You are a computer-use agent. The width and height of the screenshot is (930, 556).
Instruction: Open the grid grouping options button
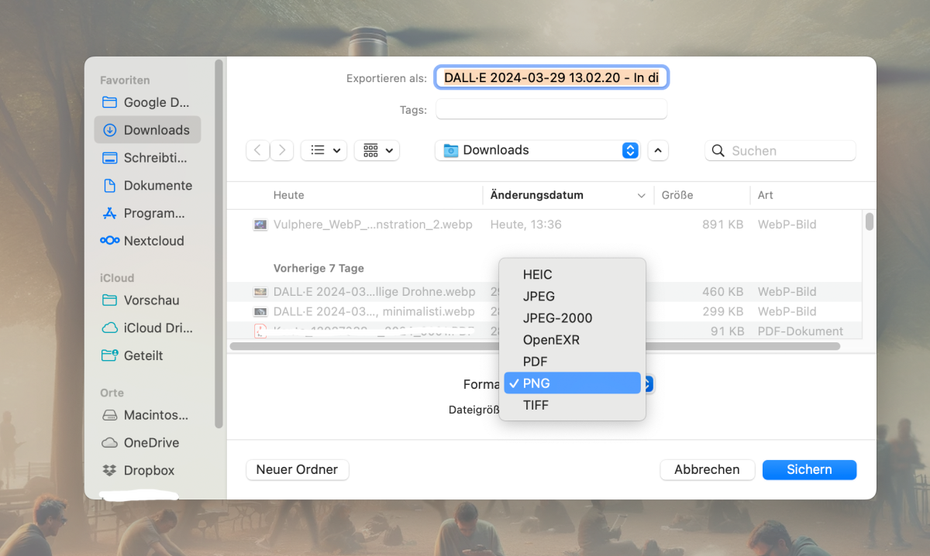[x=377, y=150]
